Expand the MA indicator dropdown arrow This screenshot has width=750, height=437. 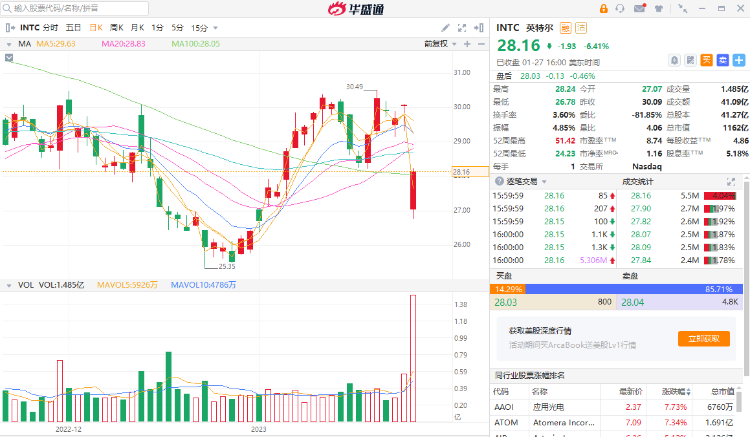(x=9, y=44)
